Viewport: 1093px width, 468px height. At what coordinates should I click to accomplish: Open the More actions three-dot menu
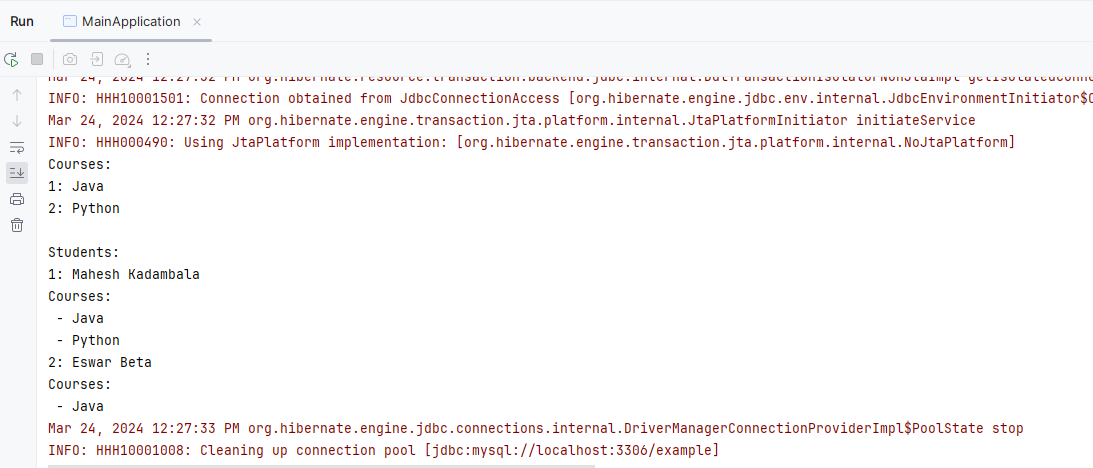[148, 59]
